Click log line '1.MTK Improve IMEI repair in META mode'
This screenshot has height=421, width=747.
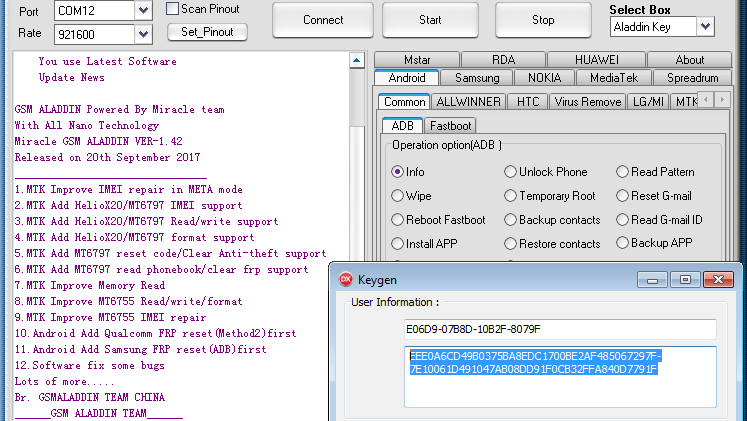coord(129,190)
